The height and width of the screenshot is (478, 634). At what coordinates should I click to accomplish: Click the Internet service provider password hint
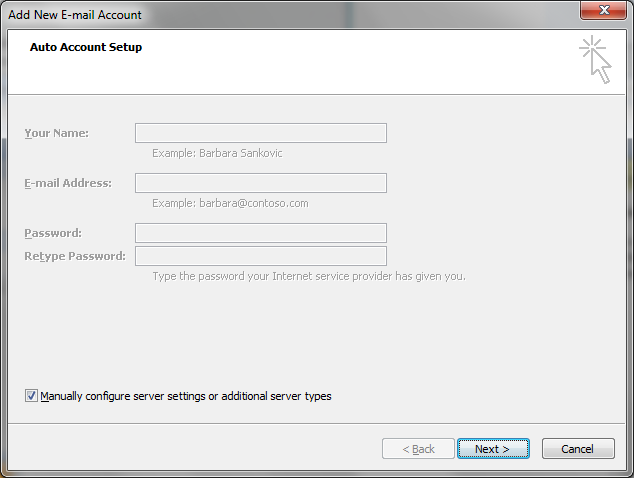pyautogui.click(x=308, y=276)
